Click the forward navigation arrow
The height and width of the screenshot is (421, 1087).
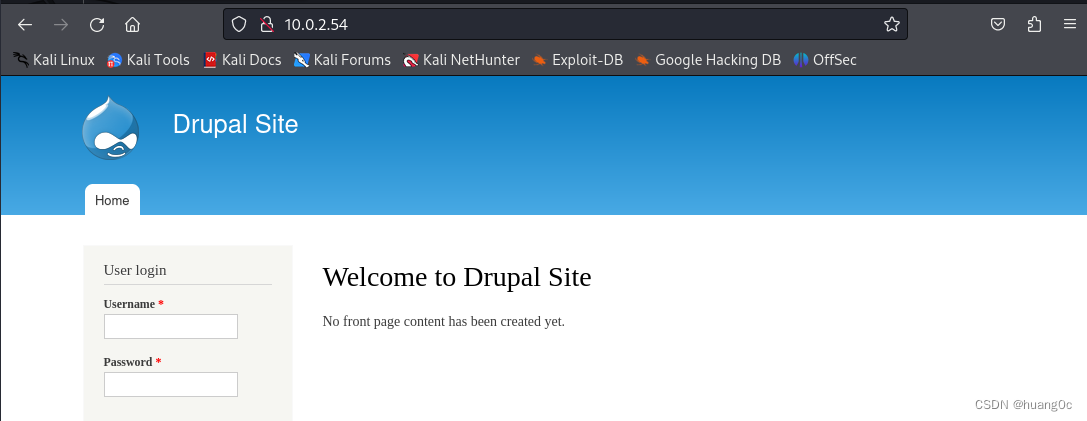61,25
